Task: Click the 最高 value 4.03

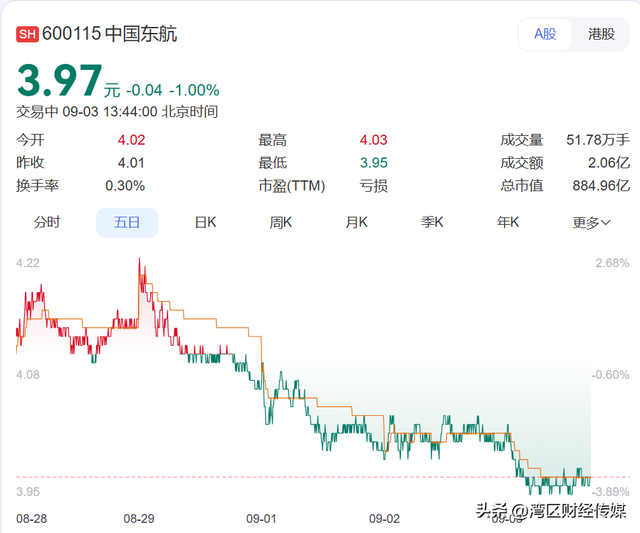Action: [373, 140]
